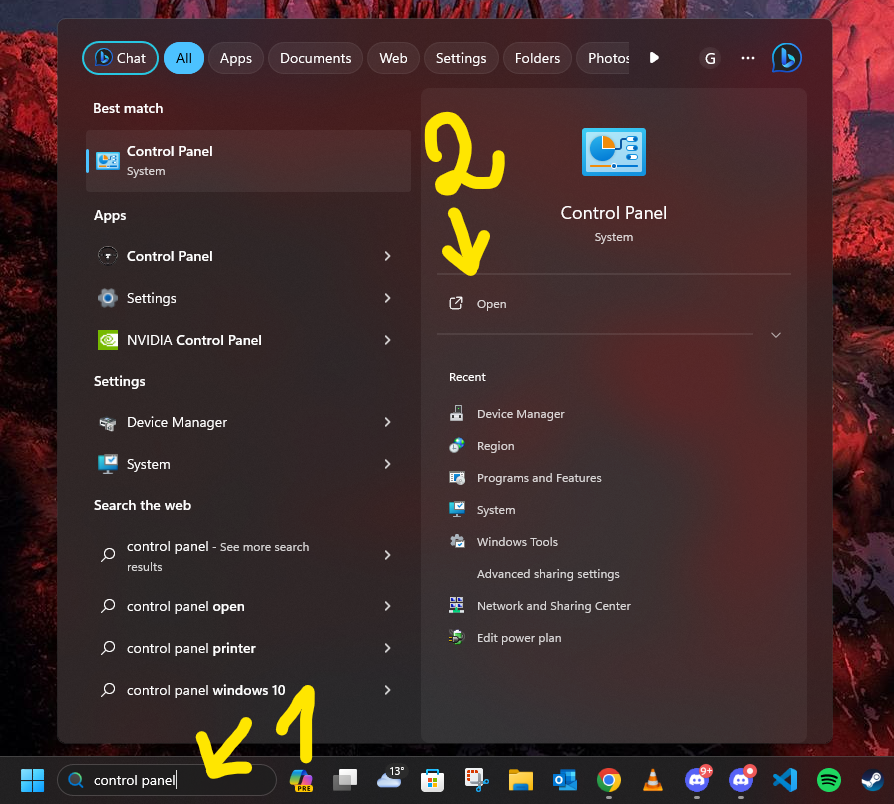894x804 pixels.
Task: Open Task View from taskbar
Action: pyautogui.click(x=345, y=780)
